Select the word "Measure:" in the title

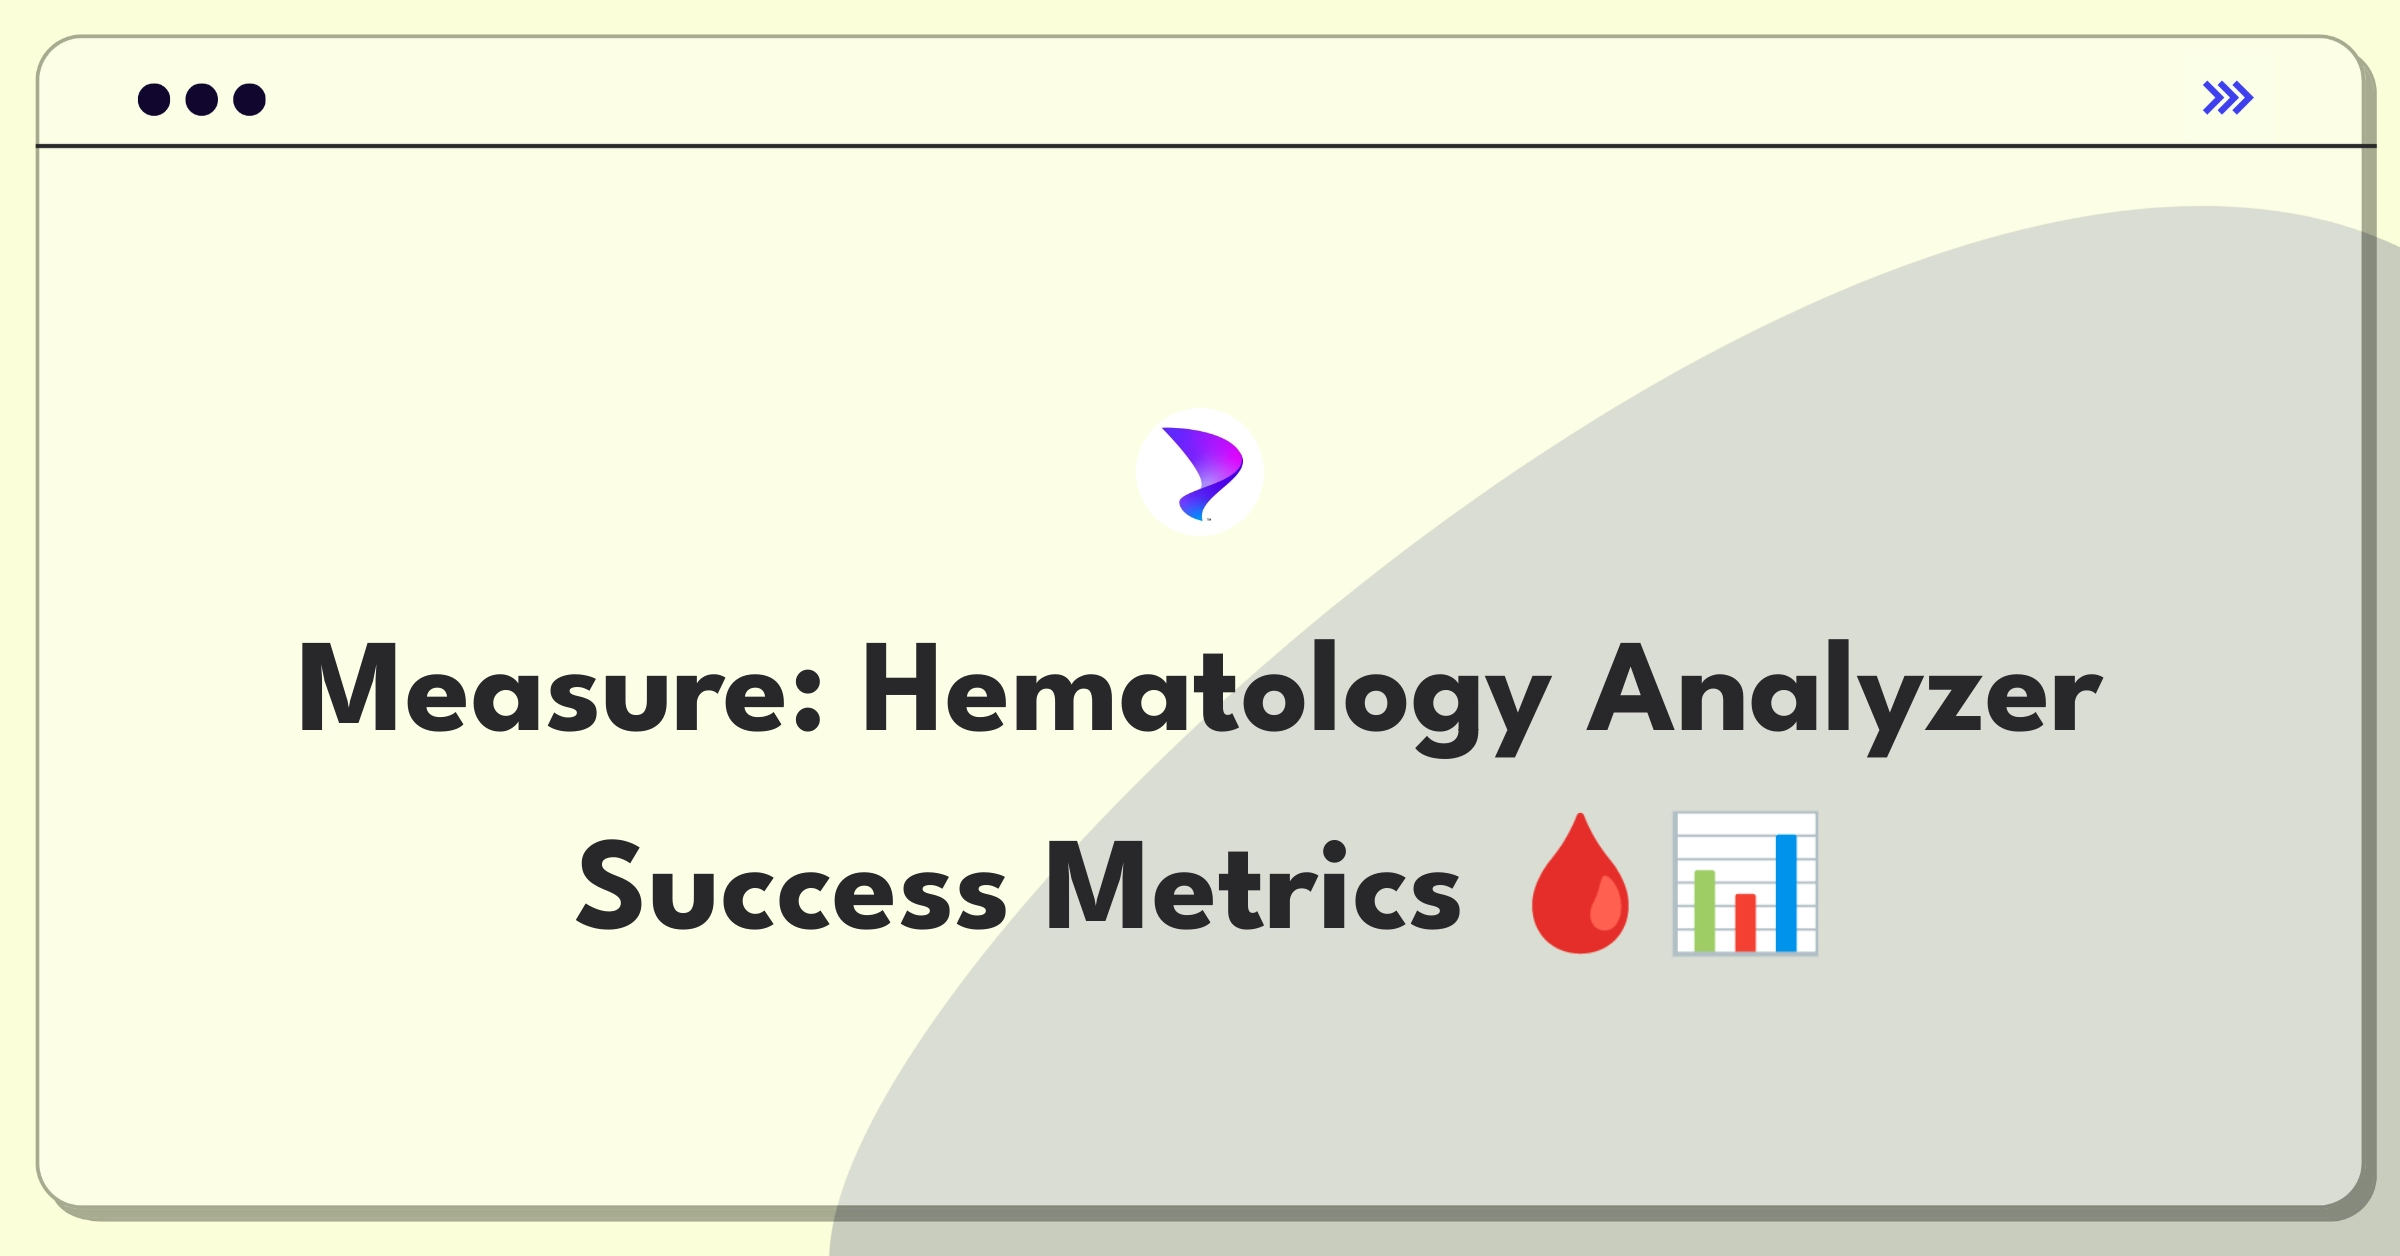[x=560, y=688]
